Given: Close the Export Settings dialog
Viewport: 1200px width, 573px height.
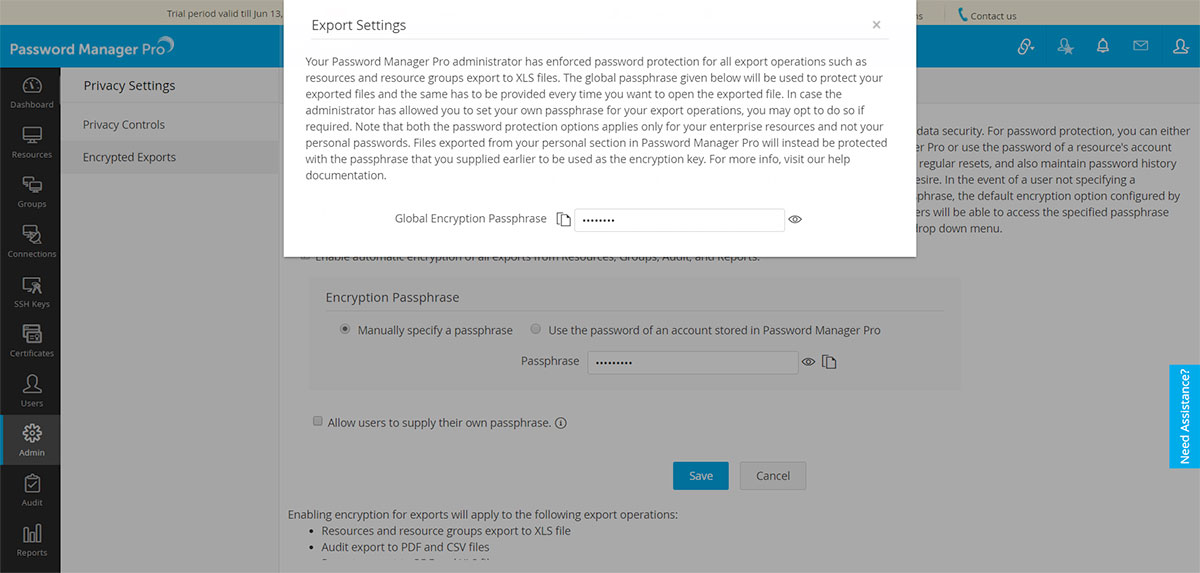Looking at the screenshot, I should (876, 25).
